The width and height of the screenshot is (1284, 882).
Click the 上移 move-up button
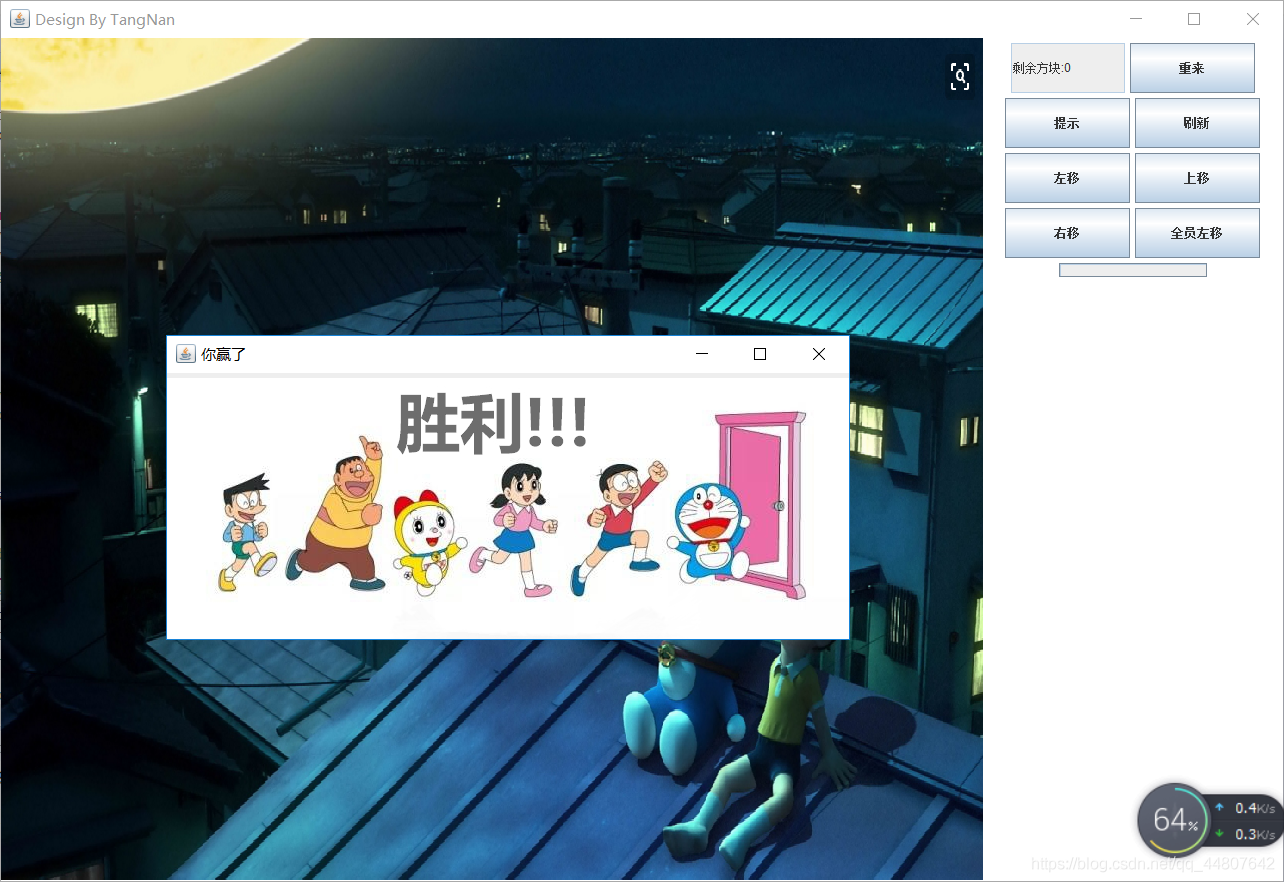coord(1197,178)
